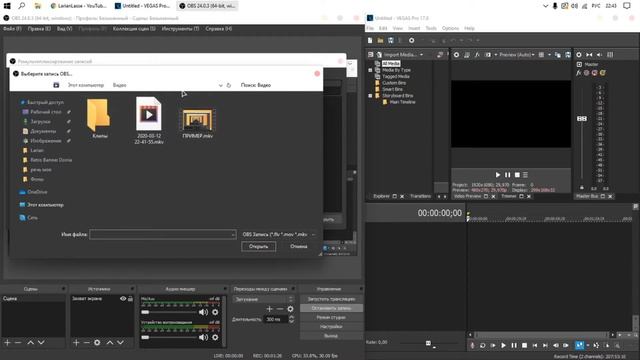
Task: Open OBS Settings button in Controls
Action: click(x=331, y=327)
